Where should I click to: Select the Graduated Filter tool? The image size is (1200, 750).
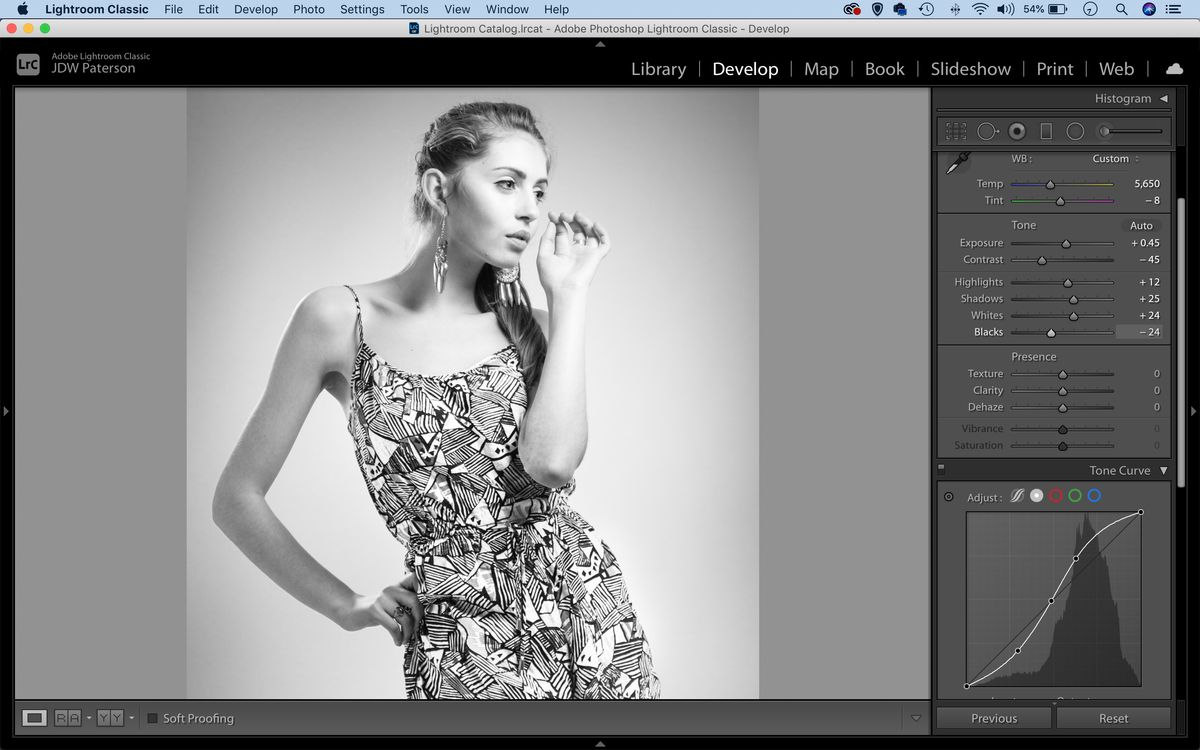pos(1046,130)
